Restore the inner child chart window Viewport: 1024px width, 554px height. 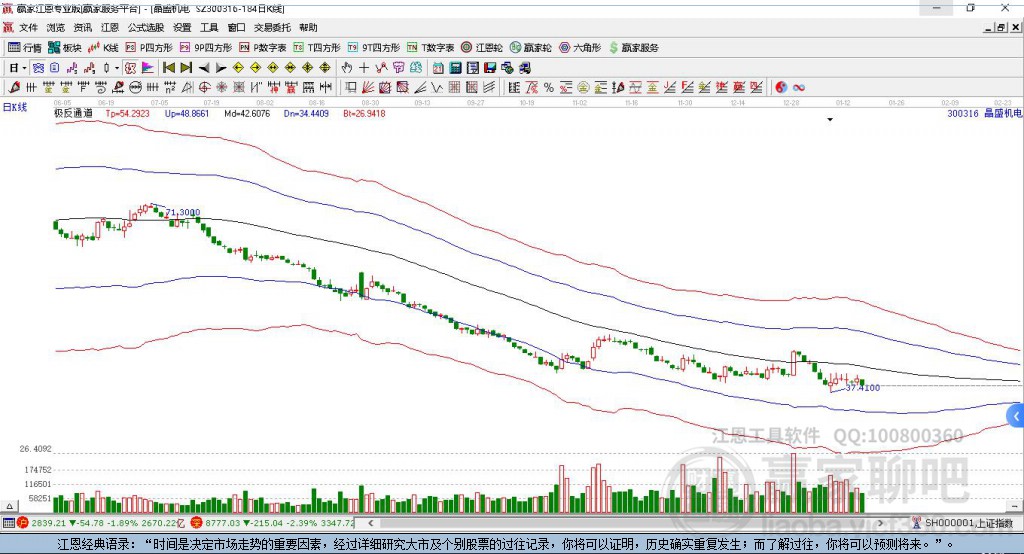coord(1002,27)
